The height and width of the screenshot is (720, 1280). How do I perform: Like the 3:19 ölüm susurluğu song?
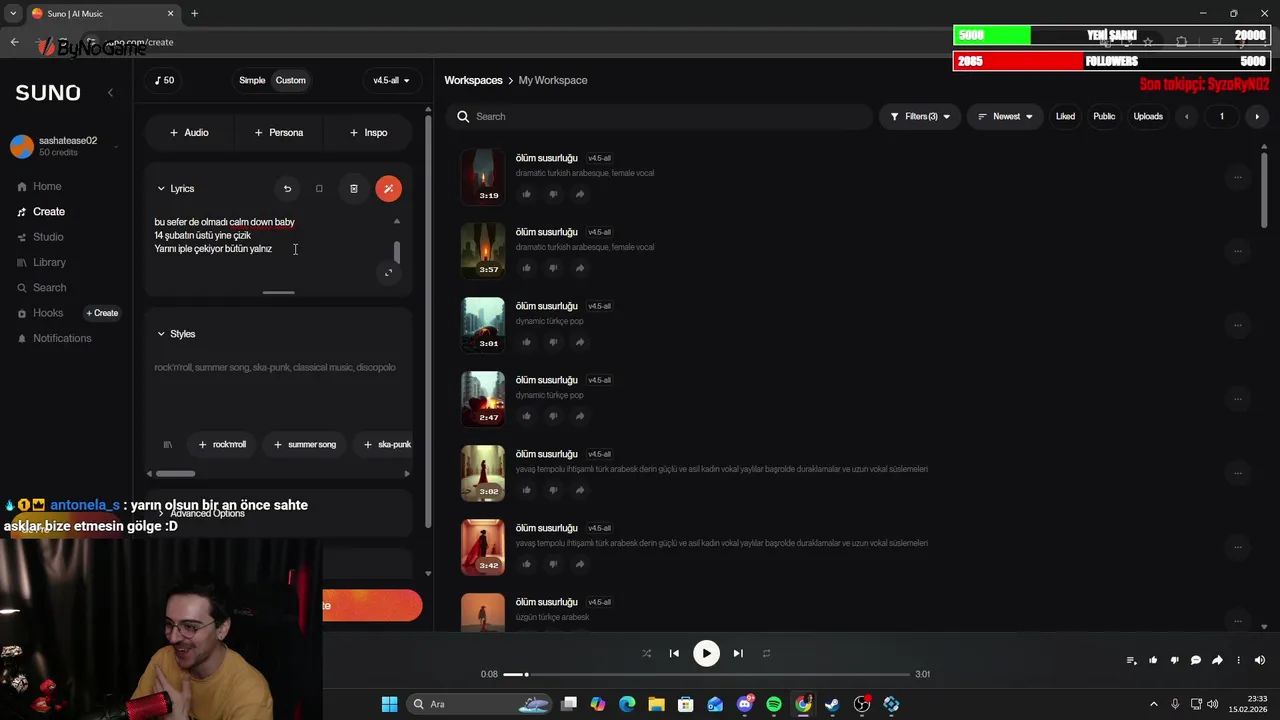[527, 194]
